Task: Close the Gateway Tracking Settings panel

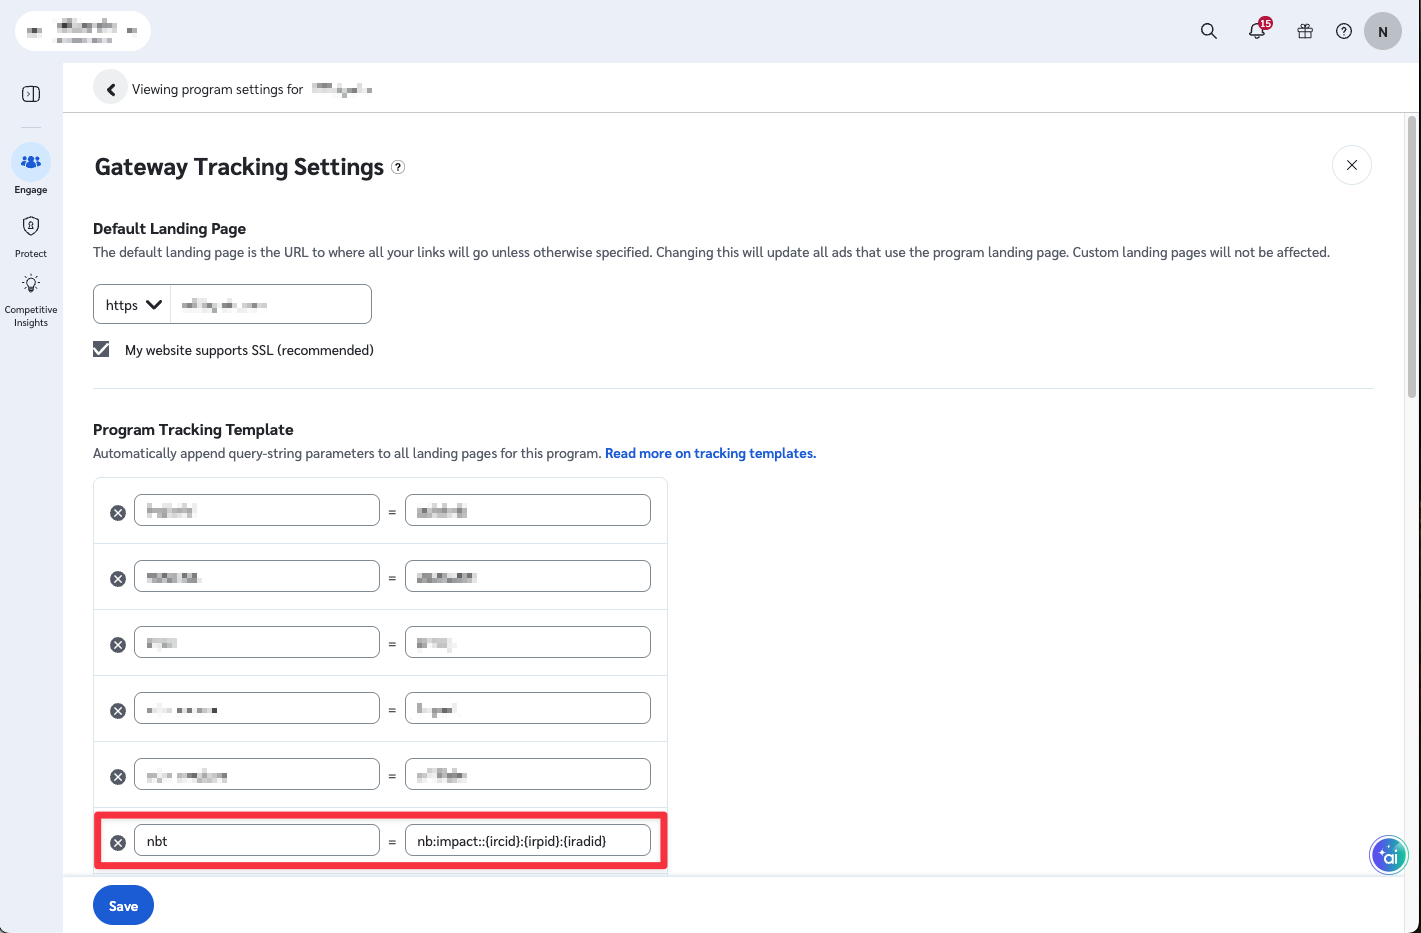Action: 1352,165
